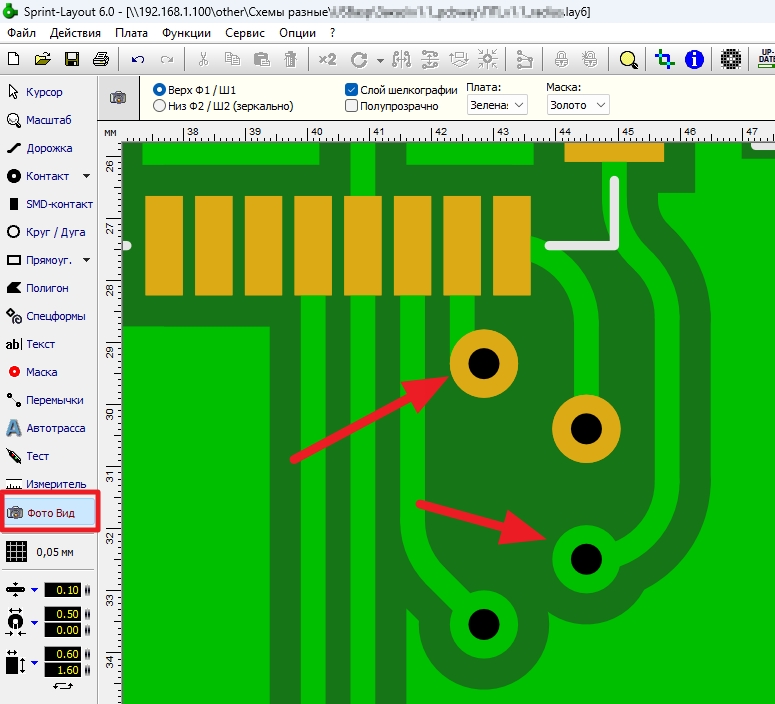This screenshot has height=704, width=775.
Task: Click the snap to grid icon
Action: pos(488,59)
